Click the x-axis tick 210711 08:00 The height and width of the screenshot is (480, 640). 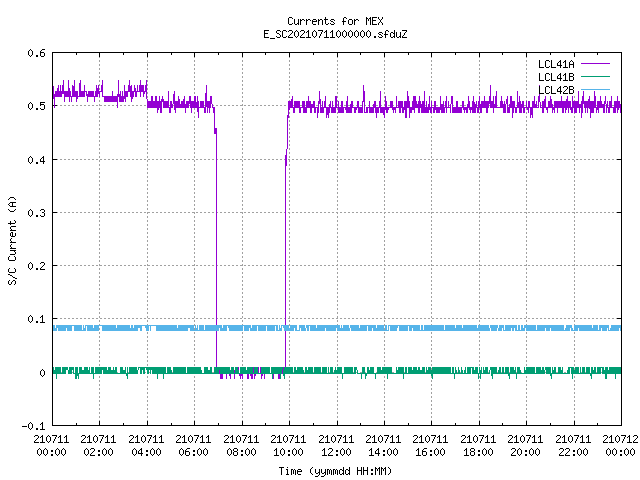(x=241, y=446)
